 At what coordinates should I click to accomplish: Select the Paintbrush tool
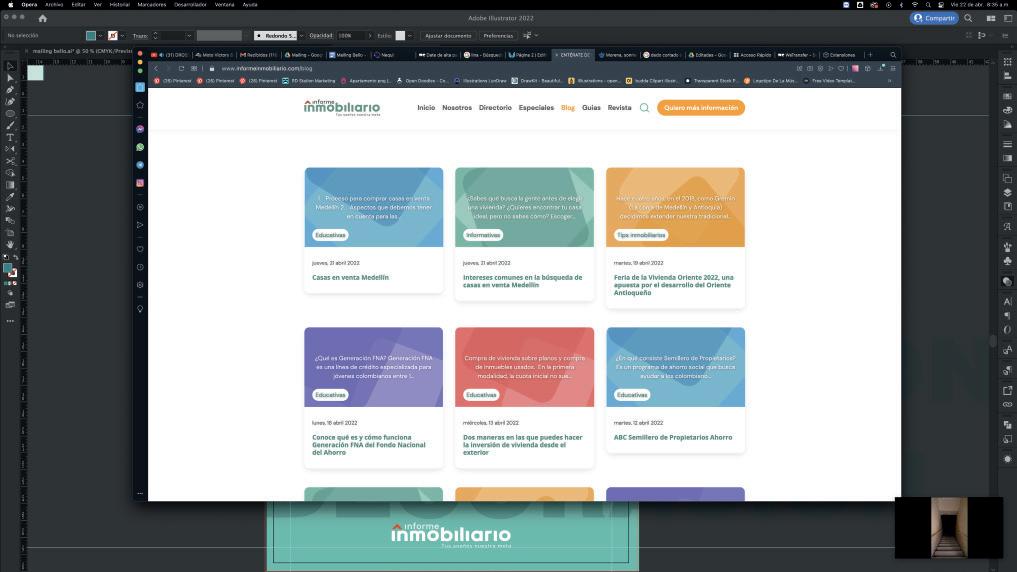10,125
